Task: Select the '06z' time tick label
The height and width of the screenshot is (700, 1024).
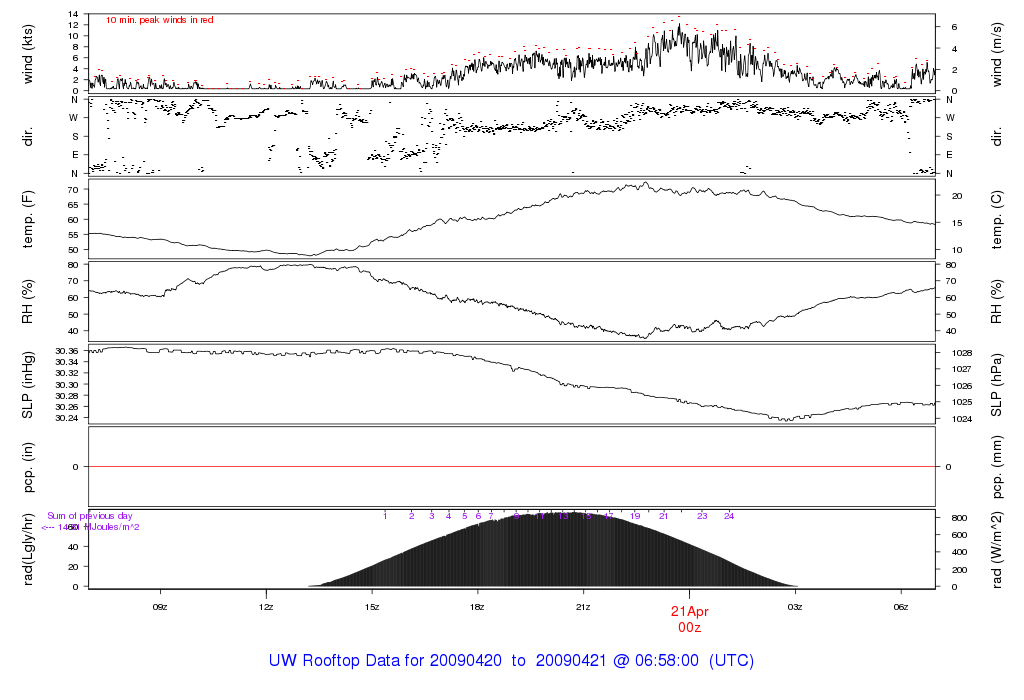Action: 901,607
